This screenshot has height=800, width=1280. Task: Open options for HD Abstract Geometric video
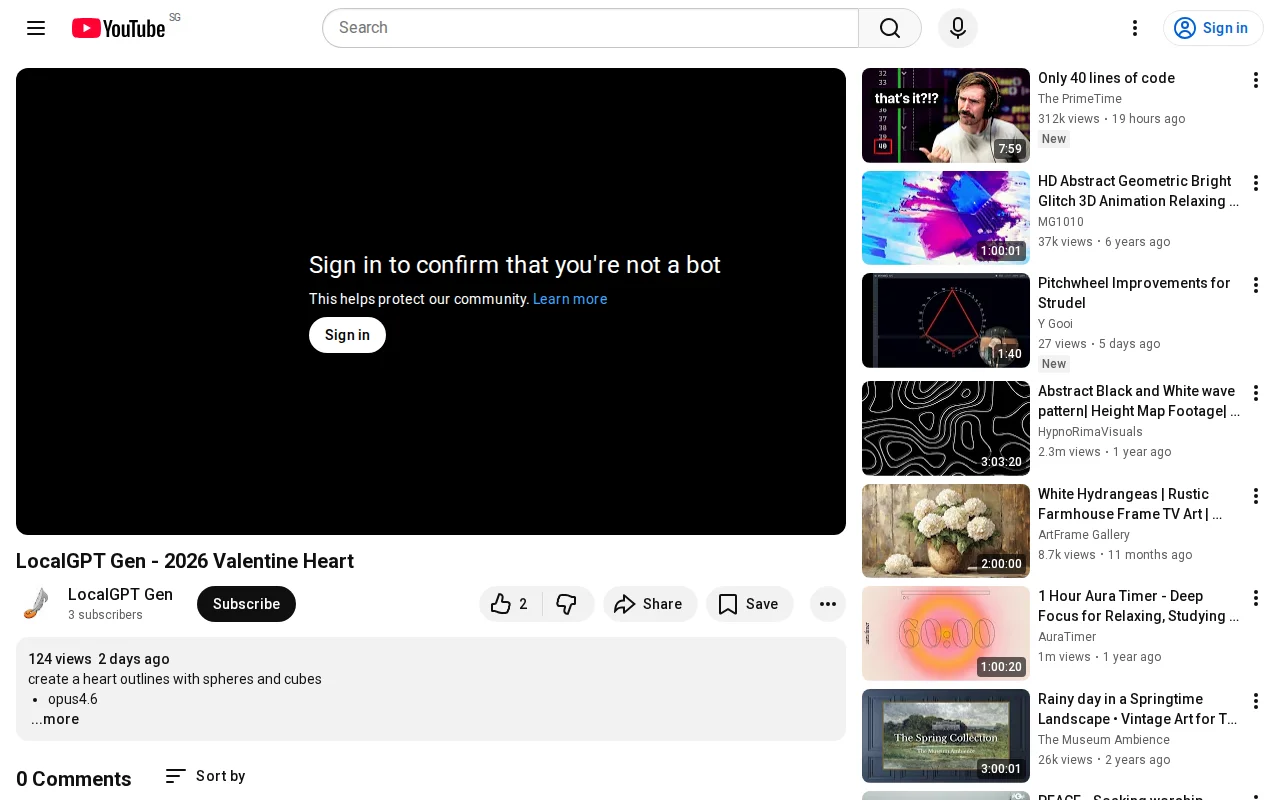point(1256,183)
